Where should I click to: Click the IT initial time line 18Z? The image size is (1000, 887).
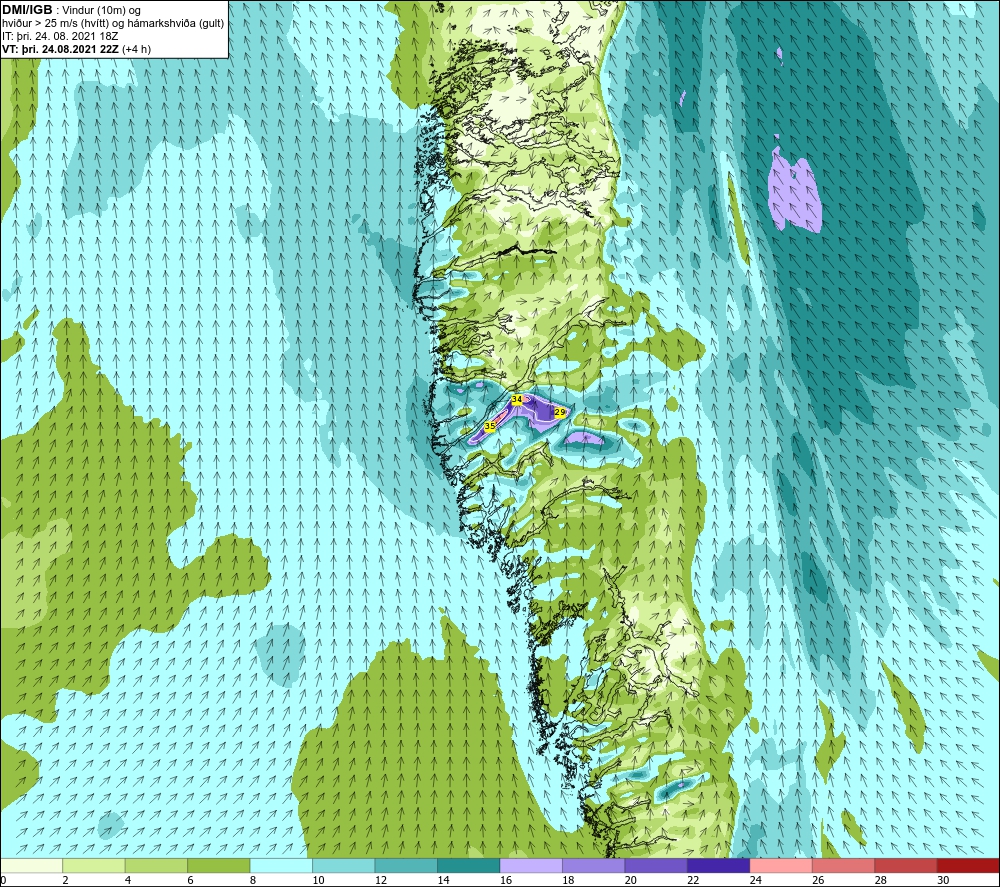tap(60, 36)
